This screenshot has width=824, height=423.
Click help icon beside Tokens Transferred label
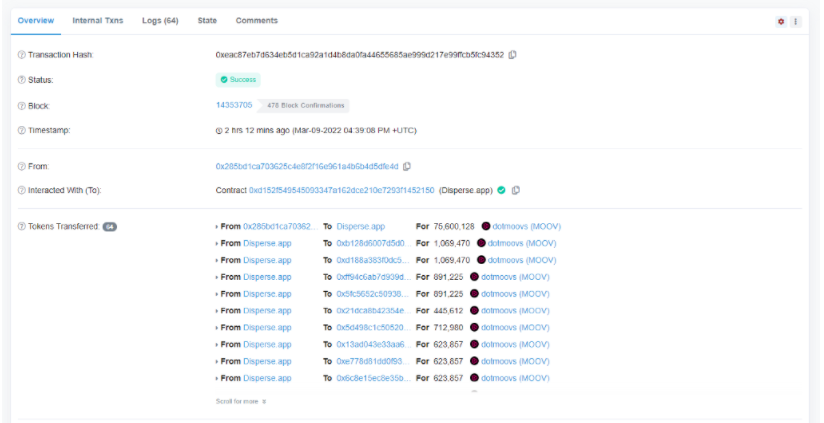(22, 226)
